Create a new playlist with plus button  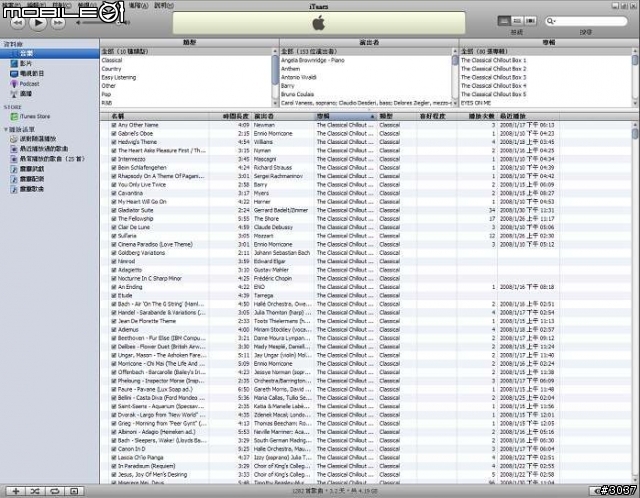[16, 491]
